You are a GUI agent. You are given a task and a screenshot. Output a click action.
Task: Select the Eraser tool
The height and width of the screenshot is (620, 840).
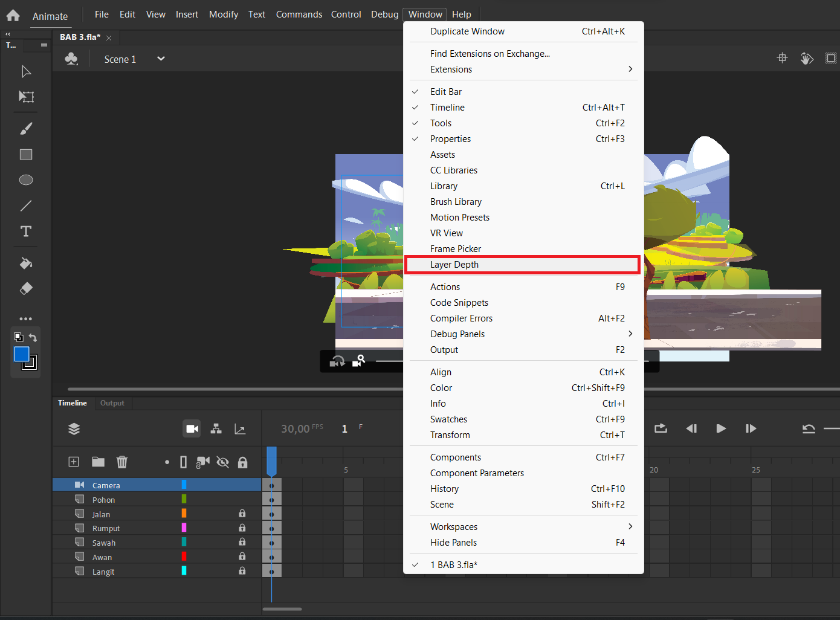26,289
